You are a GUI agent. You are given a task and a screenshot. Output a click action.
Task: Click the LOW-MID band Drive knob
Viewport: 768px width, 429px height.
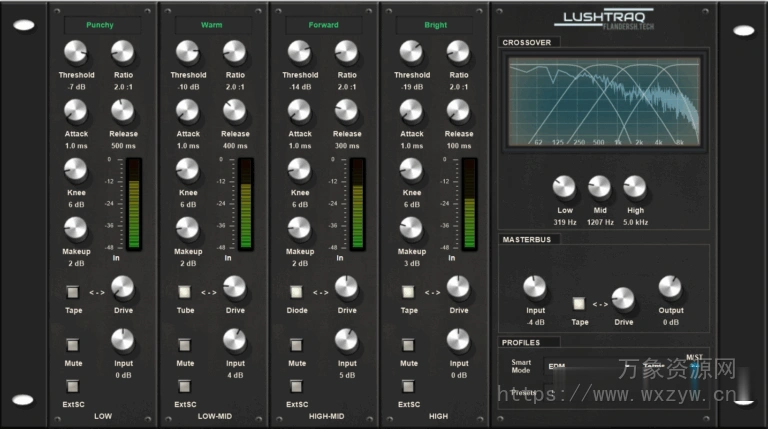(x=234, y=287)
